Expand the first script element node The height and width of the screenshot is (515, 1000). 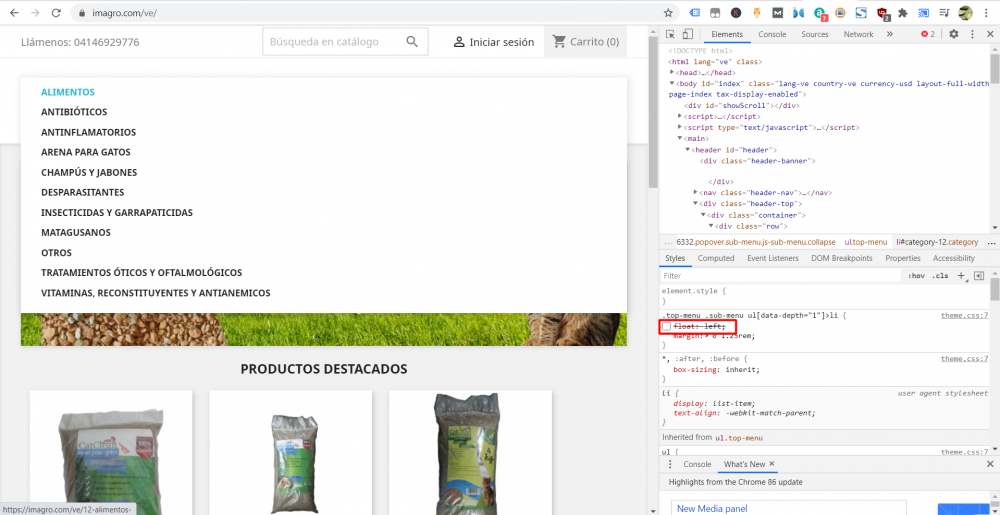pyautogui.click(x=680, y=117)
